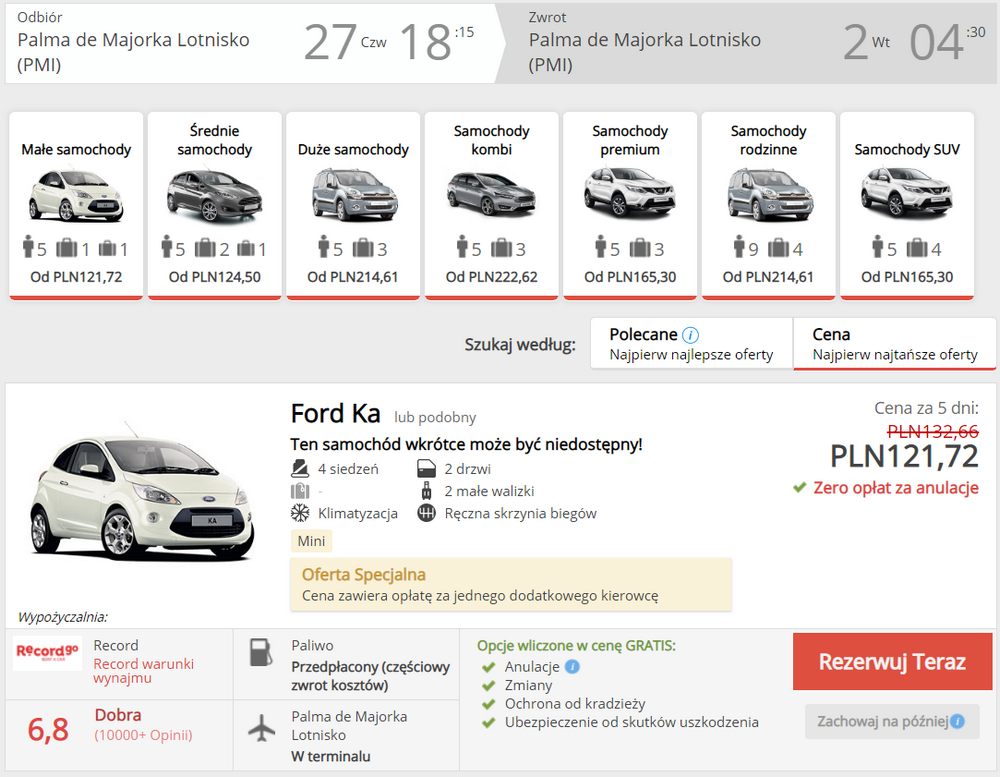
Task: Click the greyed large luggage icon under seats
Action: [x=300, y=491]
